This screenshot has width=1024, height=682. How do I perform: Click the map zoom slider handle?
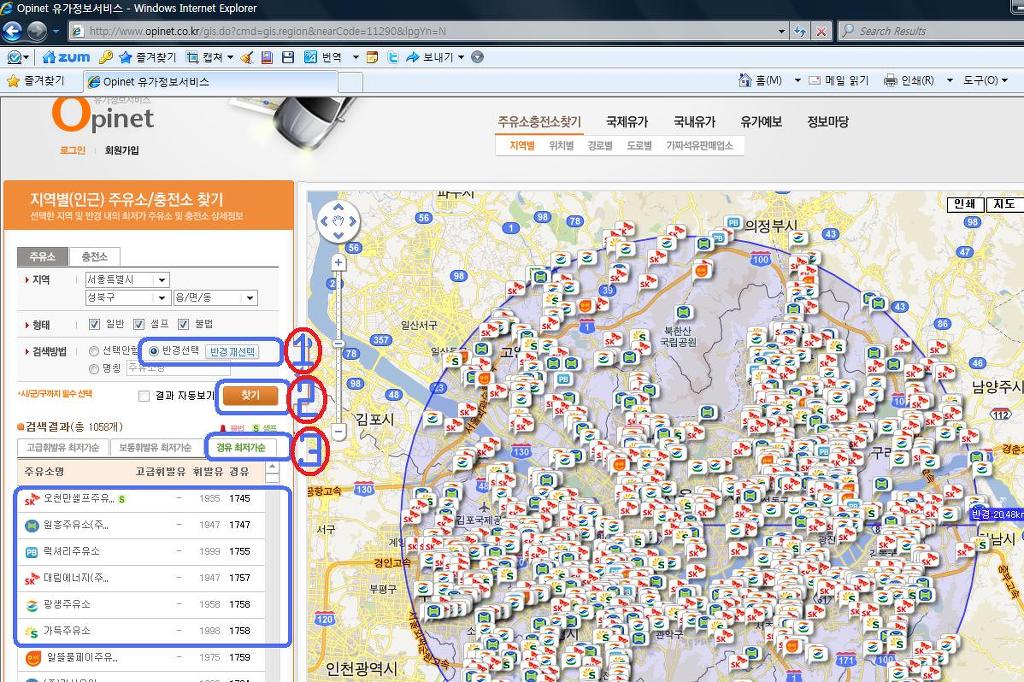pos(338,344)
